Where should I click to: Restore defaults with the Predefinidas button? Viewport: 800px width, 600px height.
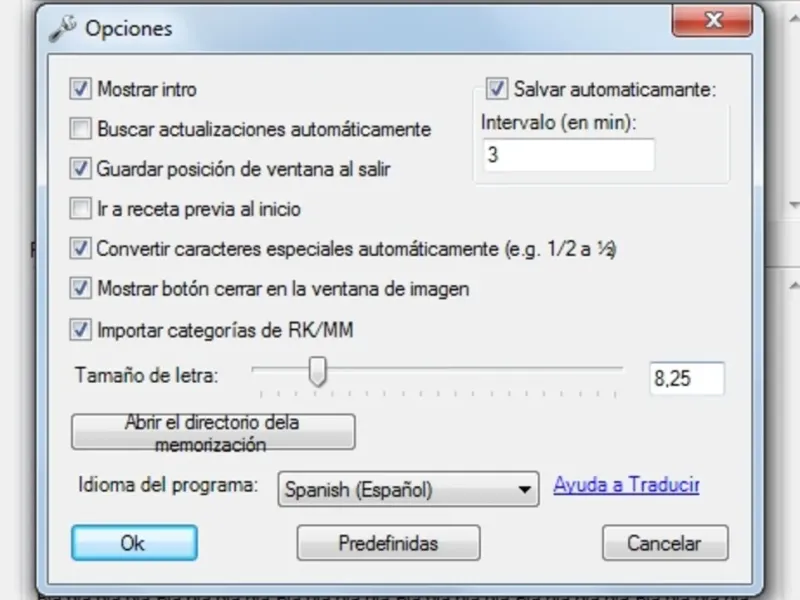point(388,543)
